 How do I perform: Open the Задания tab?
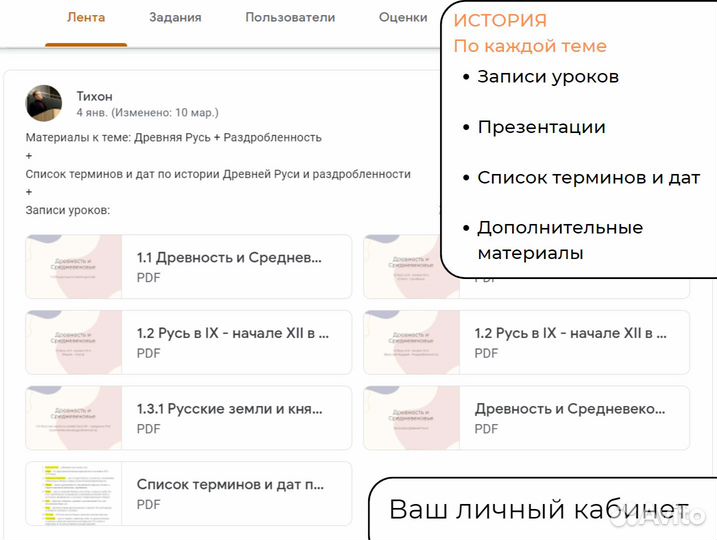click(x=175, y=18)
